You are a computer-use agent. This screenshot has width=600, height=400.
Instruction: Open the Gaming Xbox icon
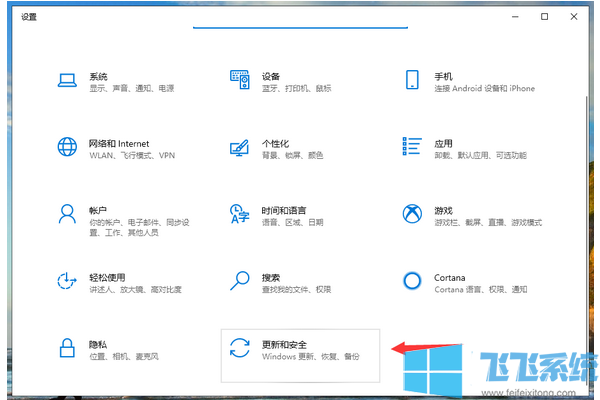(x=412, y=214)
